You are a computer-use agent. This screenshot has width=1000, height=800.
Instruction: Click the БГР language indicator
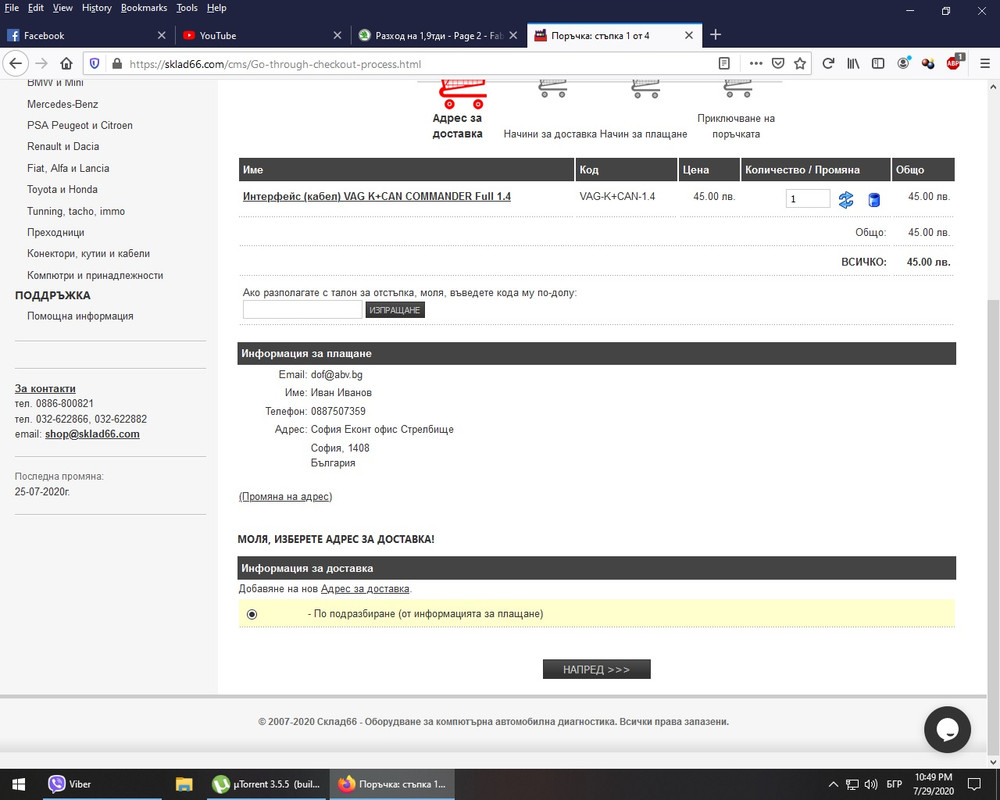[x=894, y=784]
